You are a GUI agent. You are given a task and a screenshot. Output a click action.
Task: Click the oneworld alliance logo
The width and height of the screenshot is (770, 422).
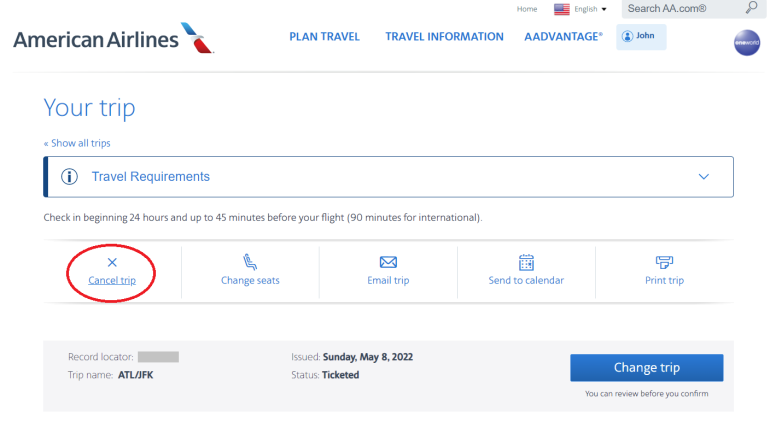(x=746, y=44)
